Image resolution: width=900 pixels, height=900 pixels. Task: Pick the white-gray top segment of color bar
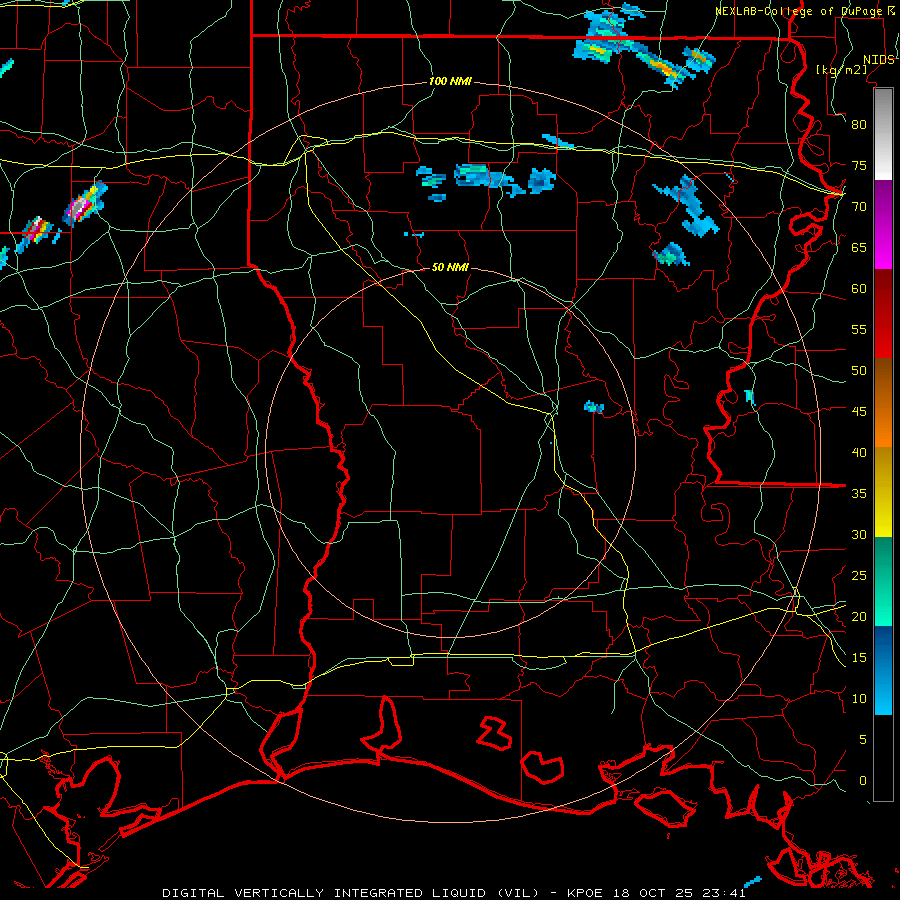point(883,134)
